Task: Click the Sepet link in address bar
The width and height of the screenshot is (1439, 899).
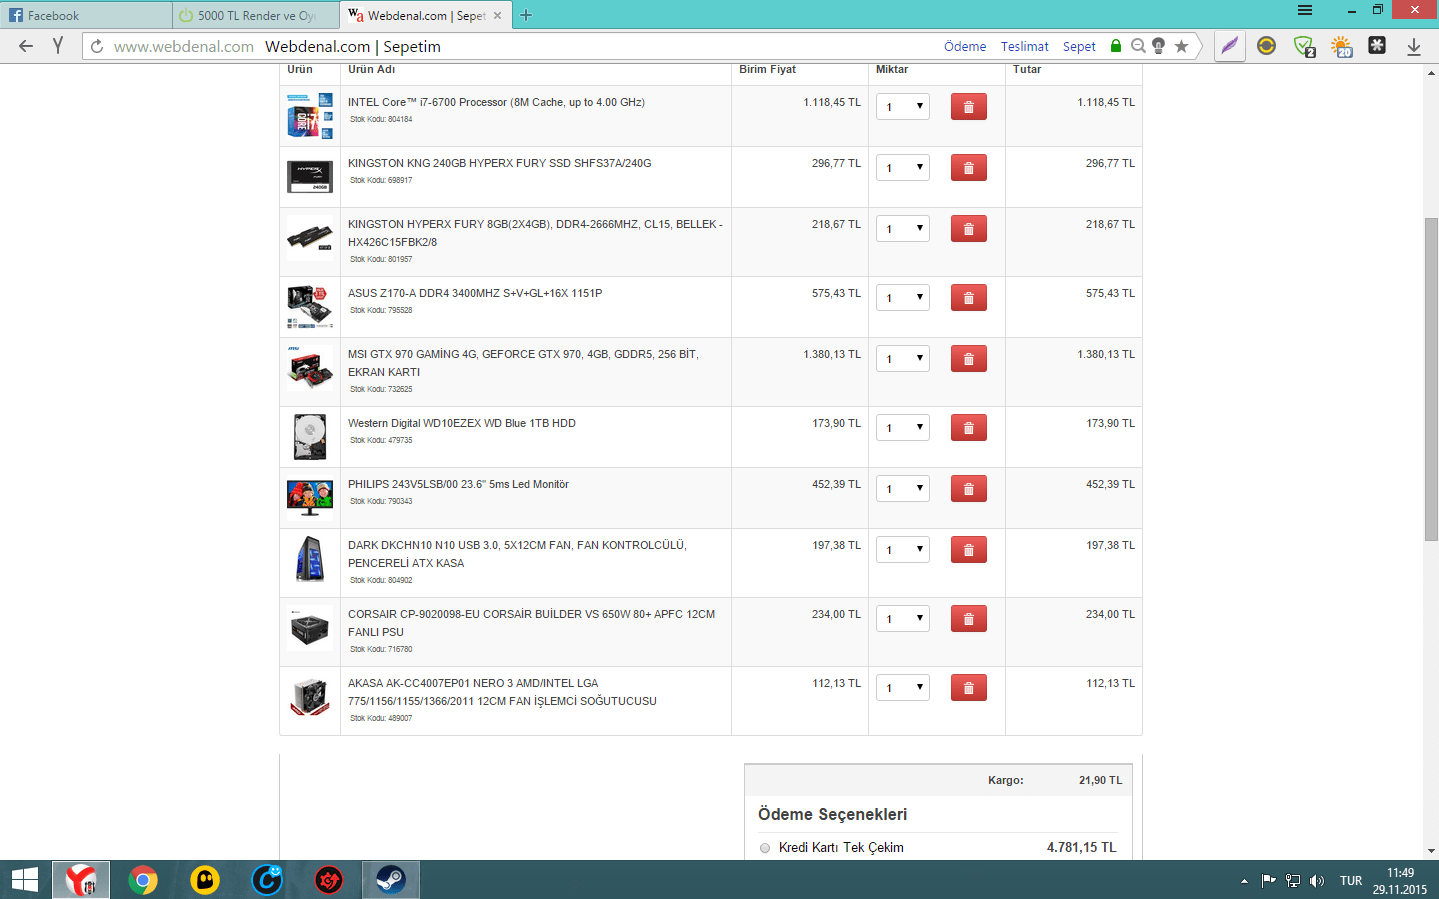Action: point(1079,46)
